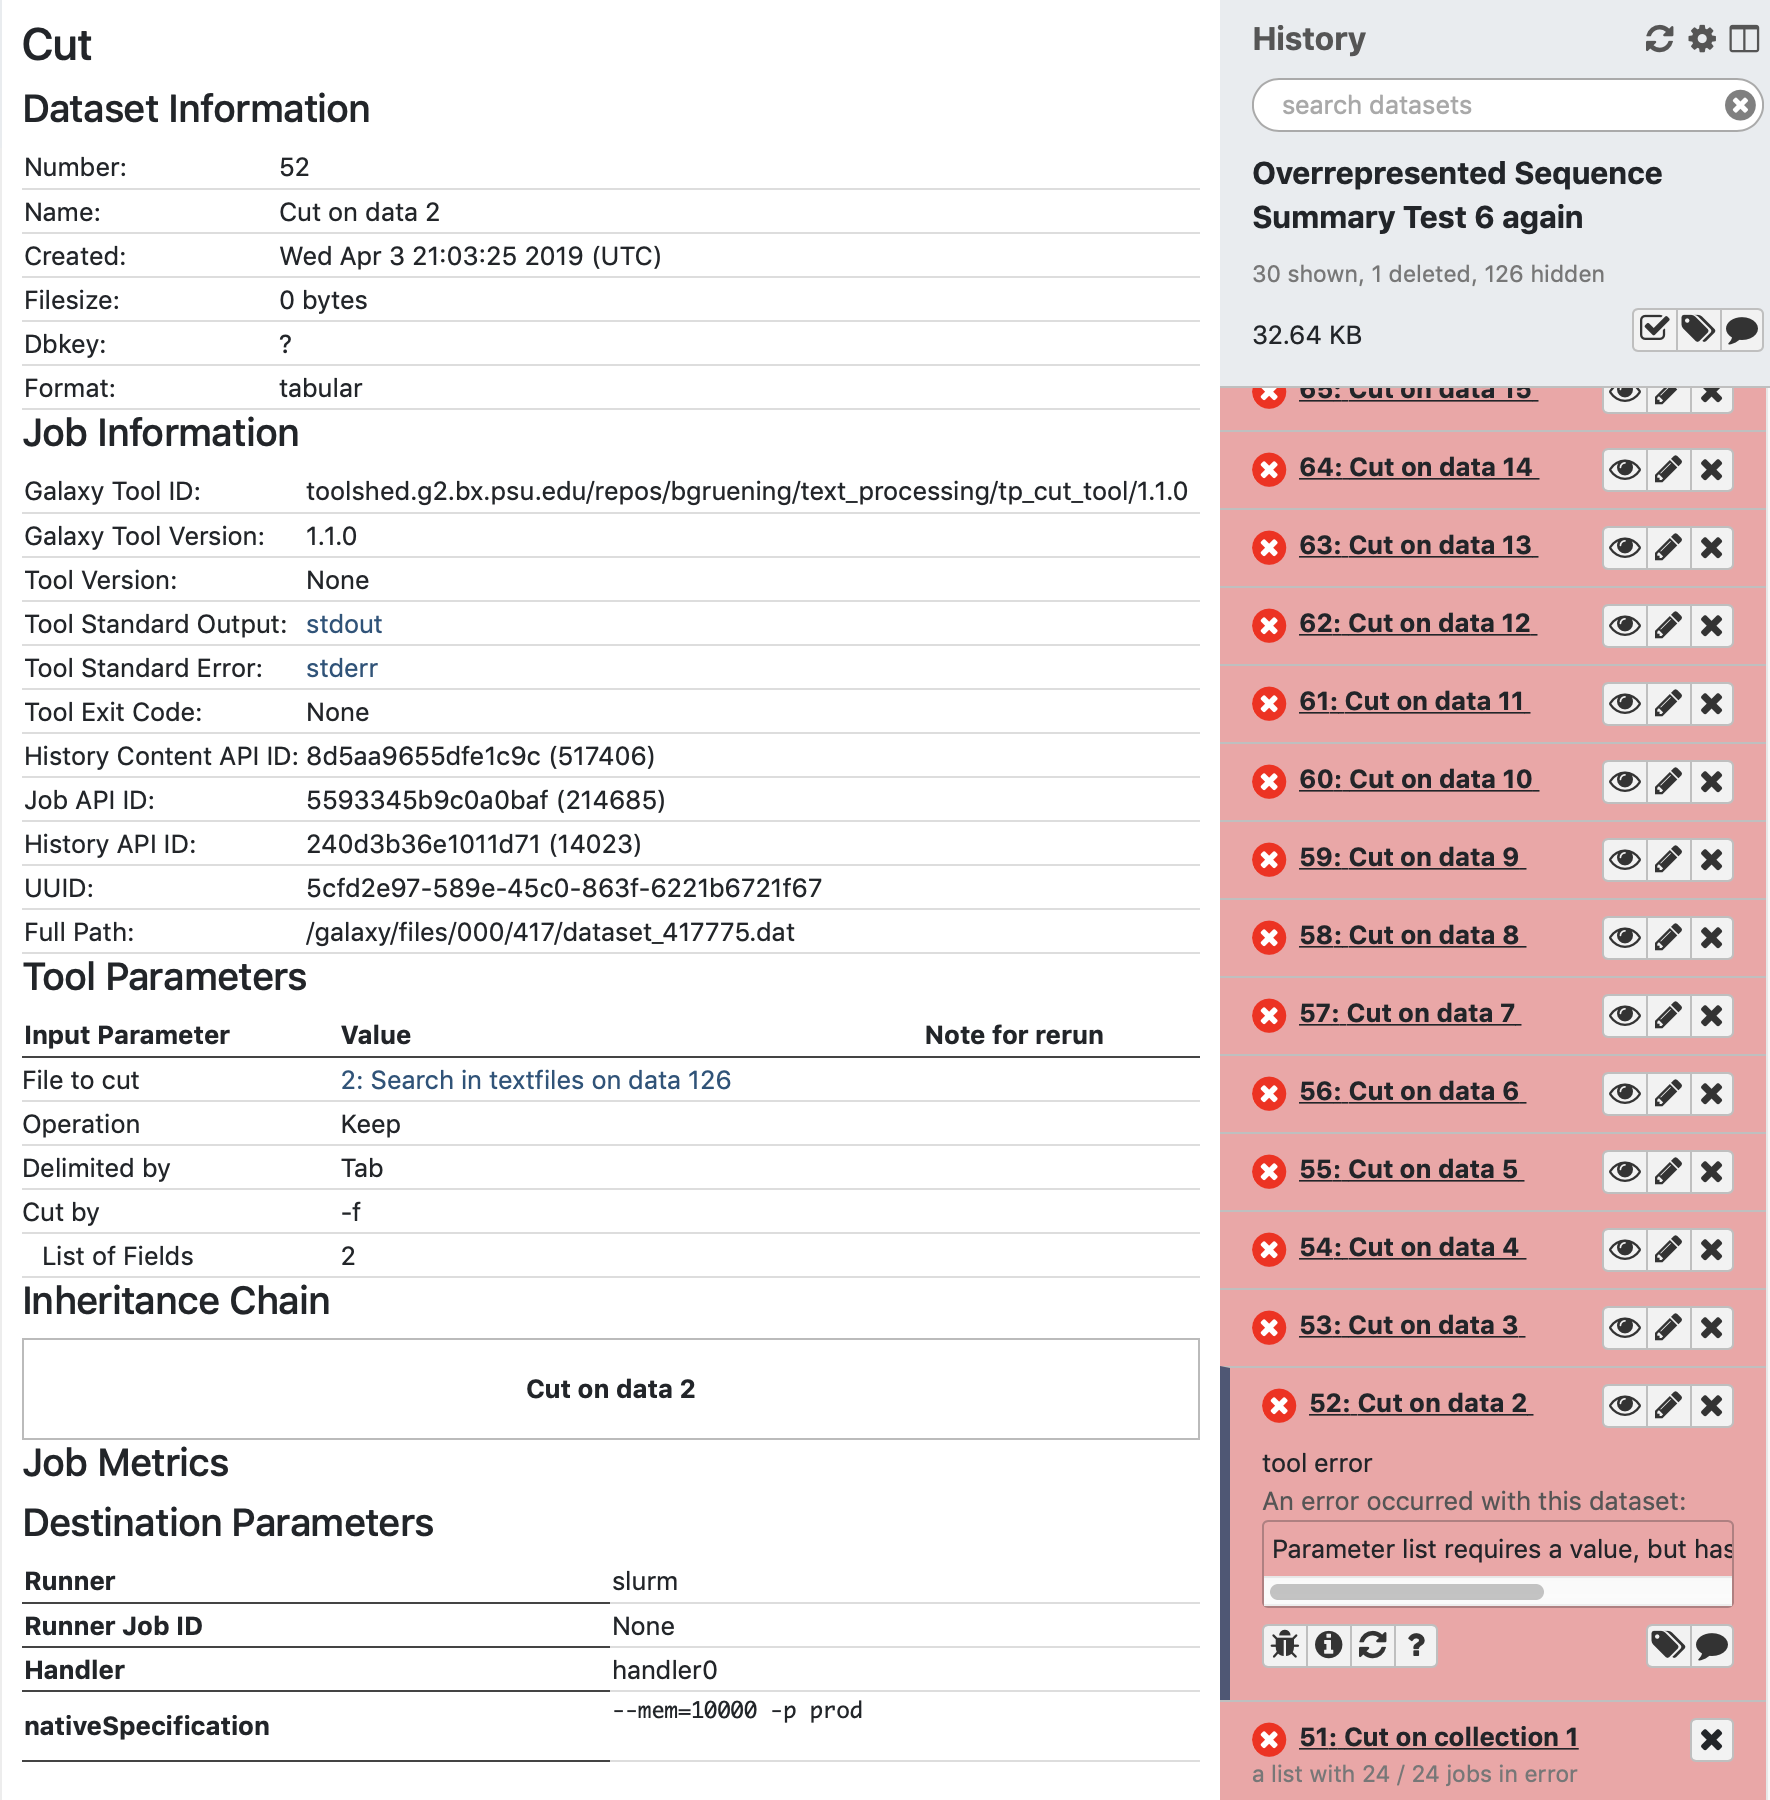Screen dimensions: 1770x1800
Task: Move the error message horizontal scrollbar
Action: pos(1406,1591)
